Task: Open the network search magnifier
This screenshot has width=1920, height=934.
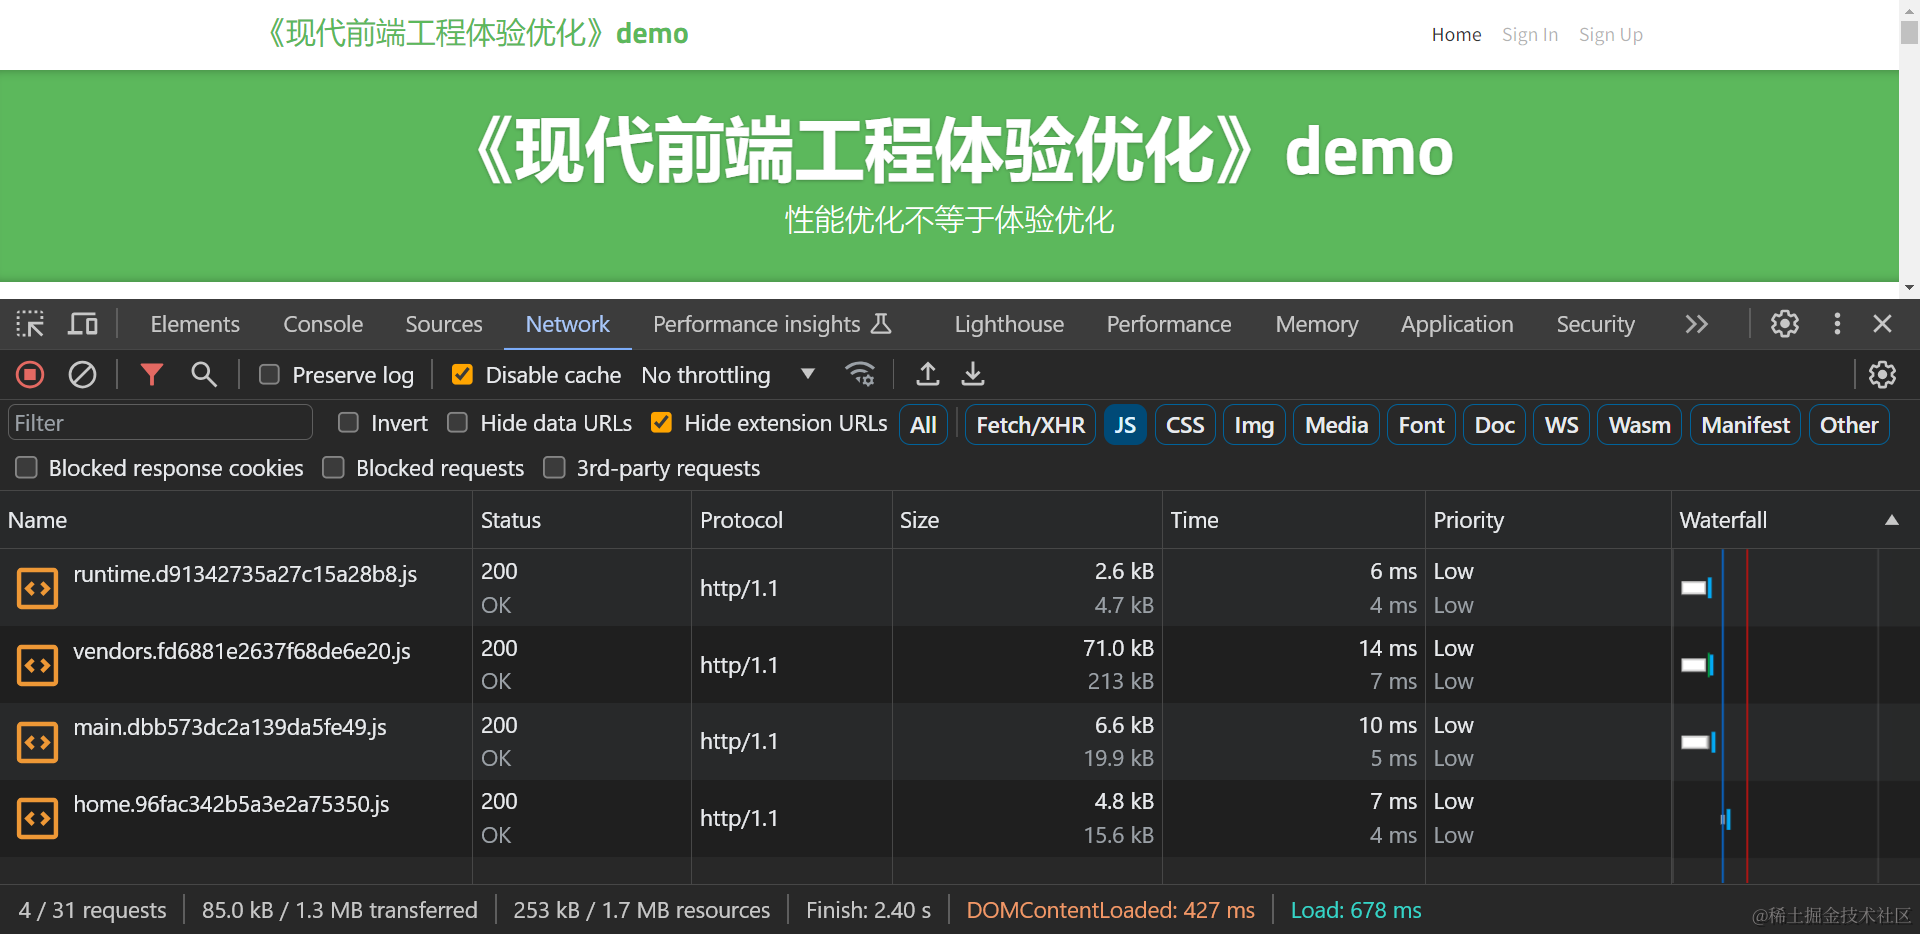Action: pyautogui.click(x=204, y=375)
